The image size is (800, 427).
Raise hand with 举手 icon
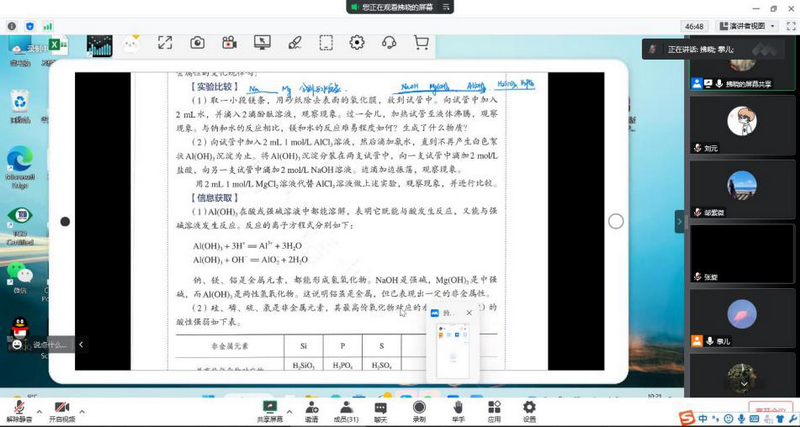(x=458, y=409)
